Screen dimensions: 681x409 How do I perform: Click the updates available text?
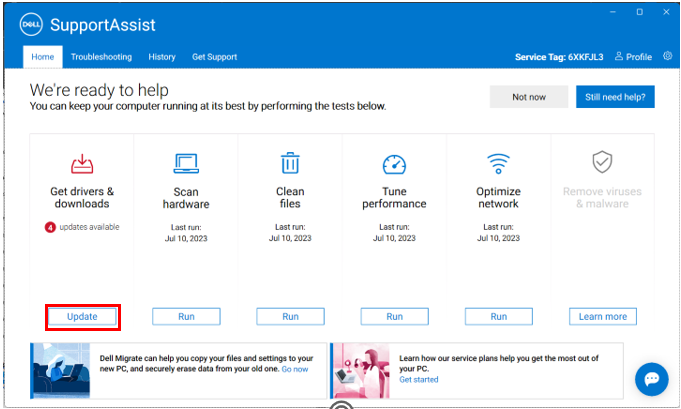coord(89,227)
